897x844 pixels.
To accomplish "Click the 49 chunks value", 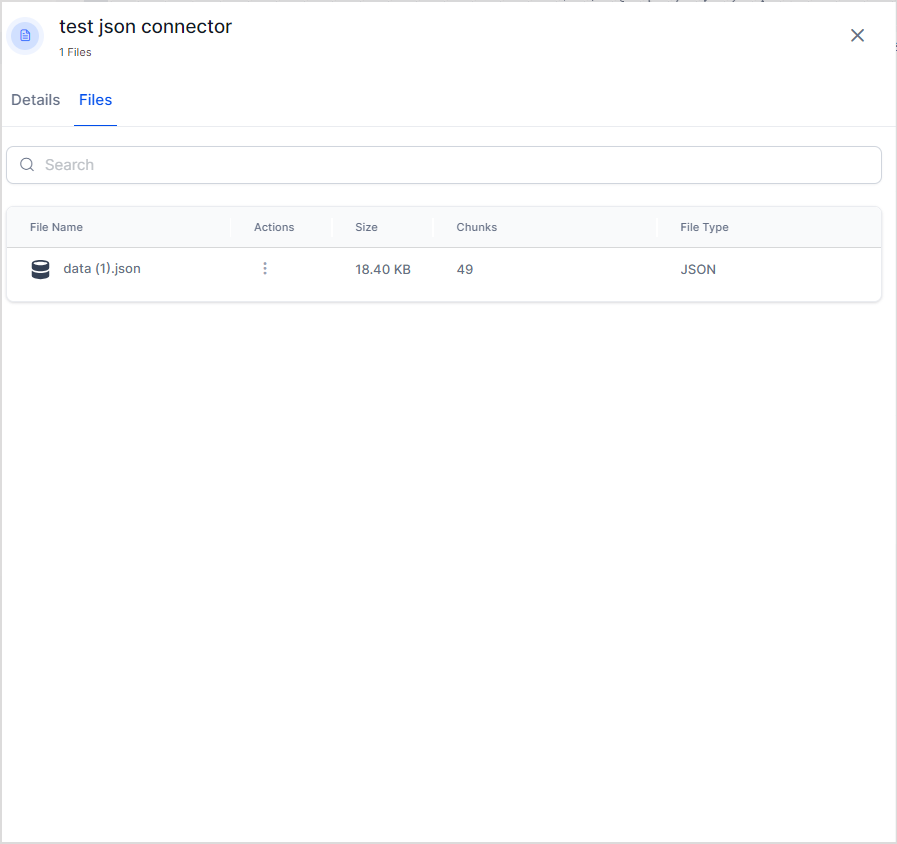I will (x=465, y=269).
